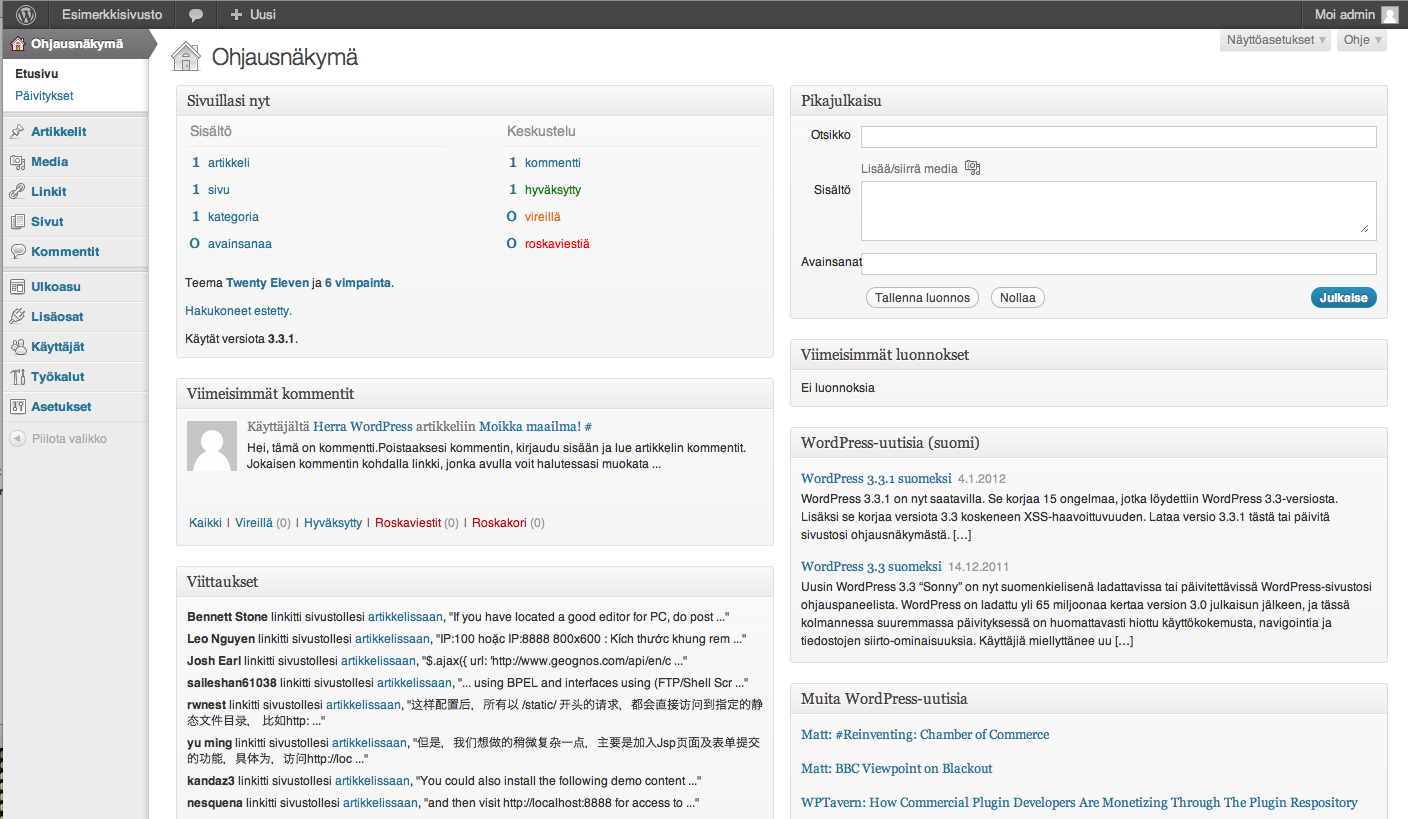Open the Moi admin account menu

click(1356, 15)
